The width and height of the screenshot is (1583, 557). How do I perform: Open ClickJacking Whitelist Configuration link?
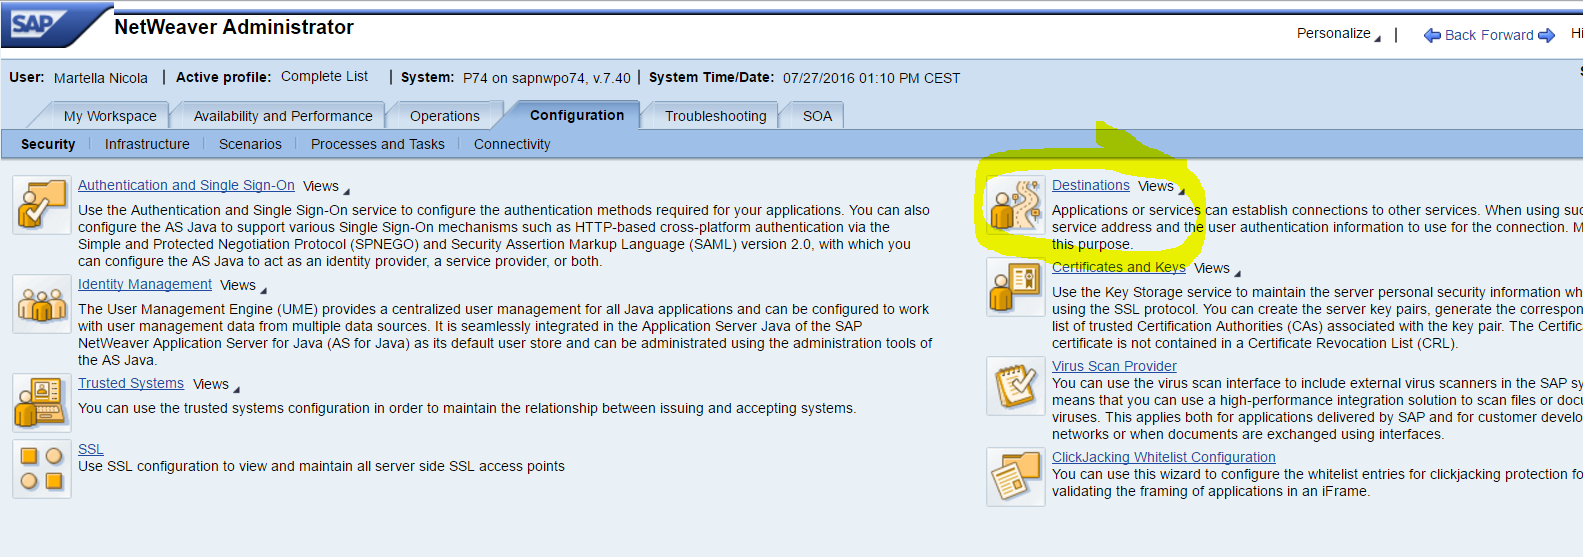tap(1164, 457)
